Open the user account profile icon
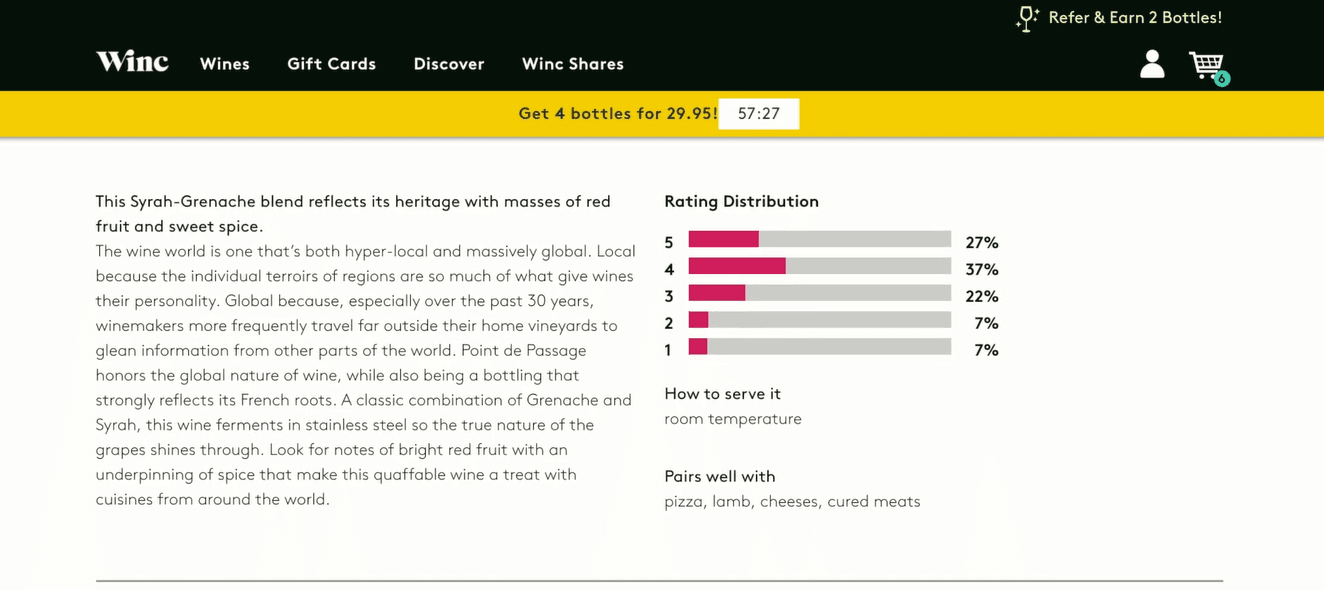The image size is (1324, 590). [1152, 64]
